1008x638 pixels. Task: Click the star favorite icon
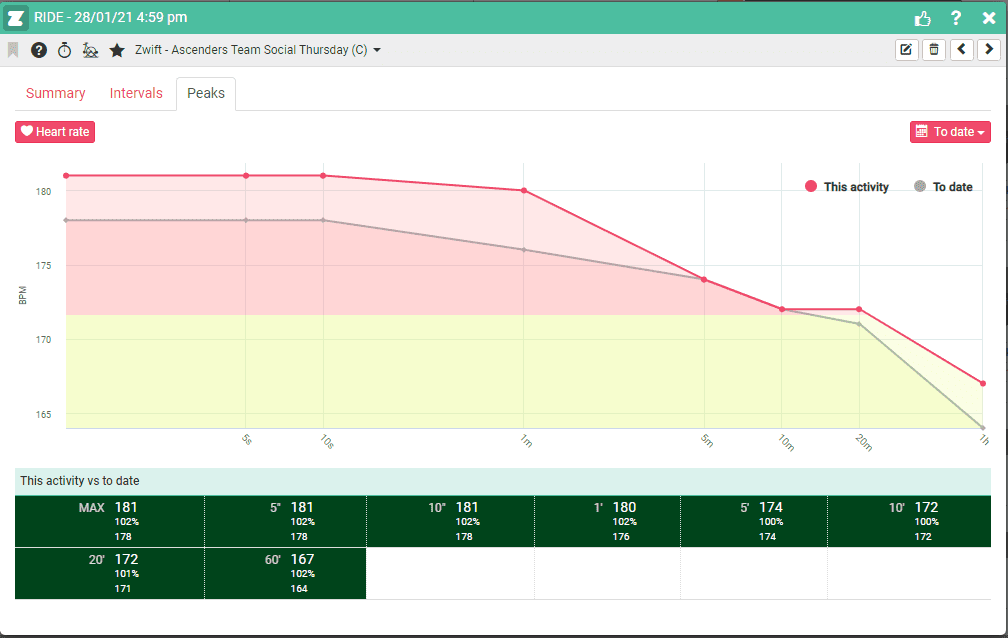[x=117, y=50]
